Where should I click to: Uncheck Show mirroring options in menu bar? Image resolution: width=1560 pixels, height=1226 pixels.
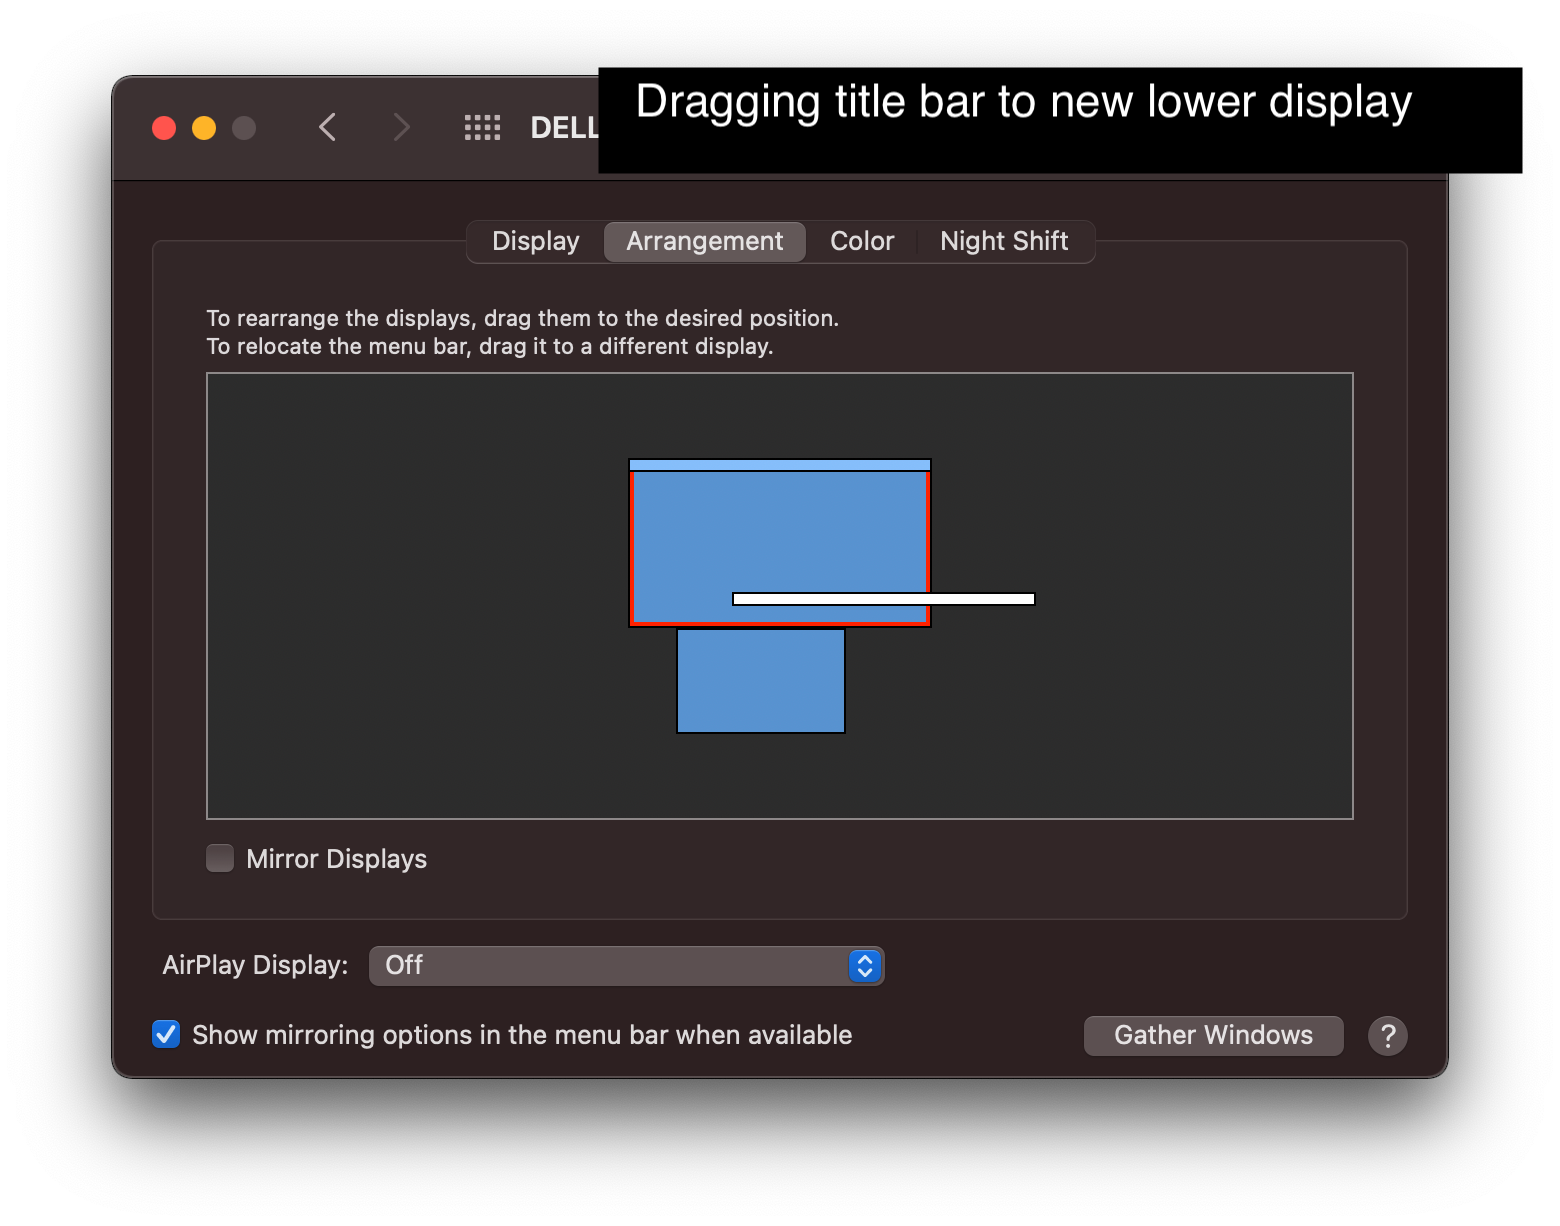tap(166, 1034)
